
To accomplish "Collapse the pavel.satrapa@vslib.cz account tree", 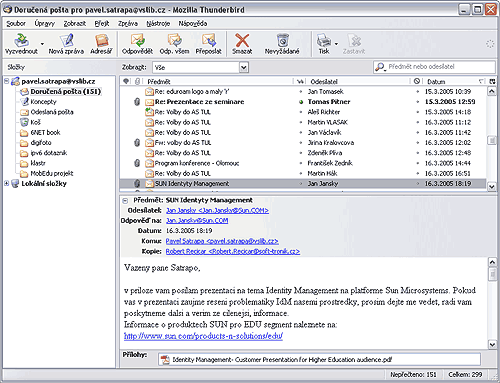I will pos(6,81).
